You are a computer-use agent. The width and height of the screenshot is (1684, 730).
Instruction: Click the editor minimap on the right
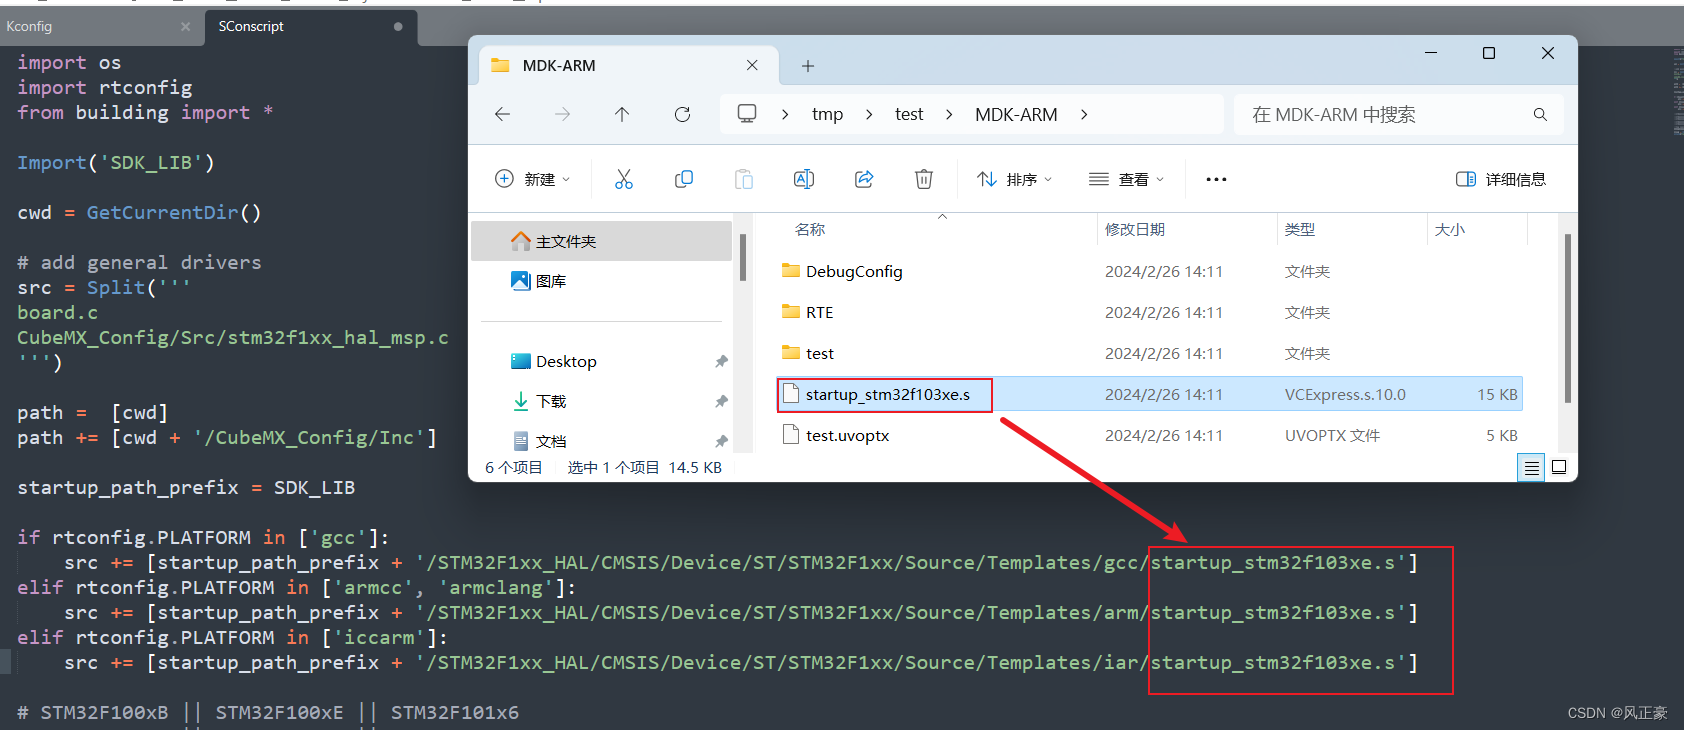1677,92
